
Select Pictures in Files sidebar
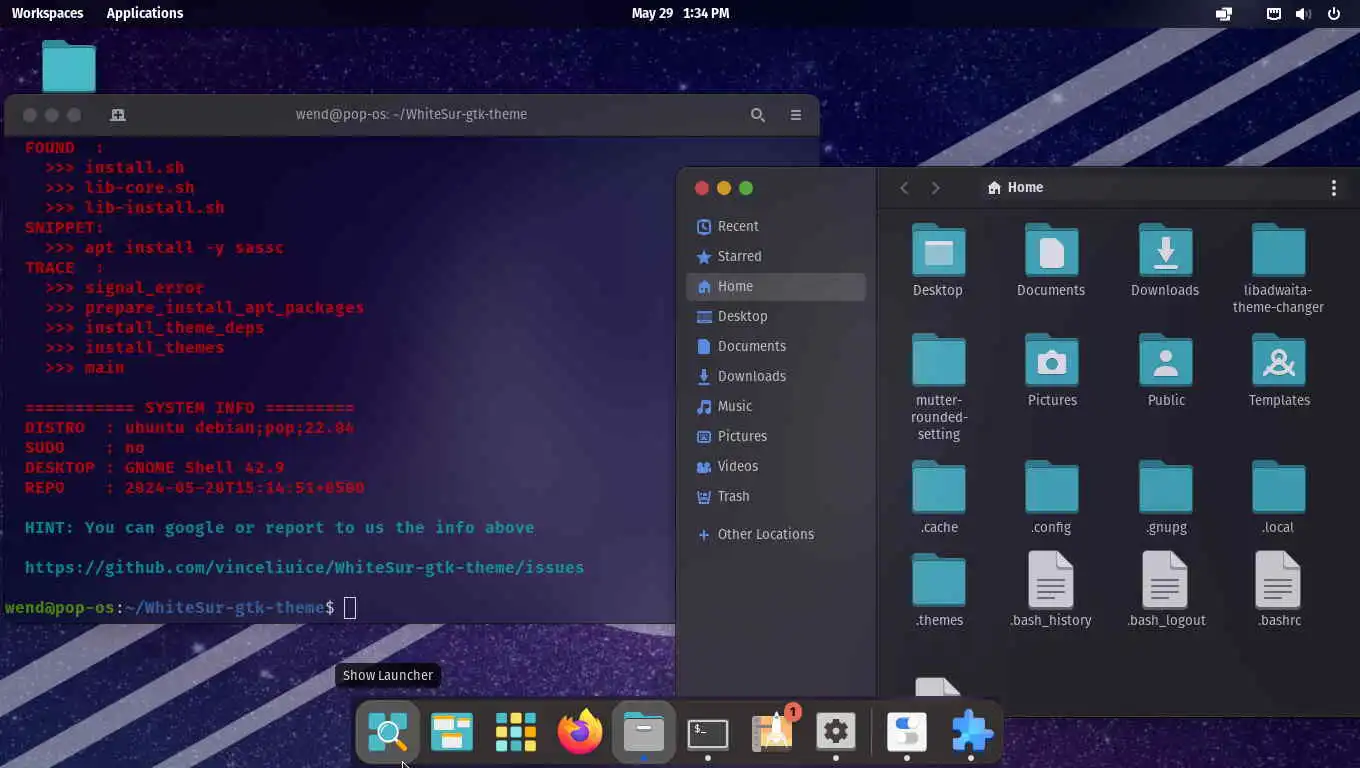click(x=776, y=437)
